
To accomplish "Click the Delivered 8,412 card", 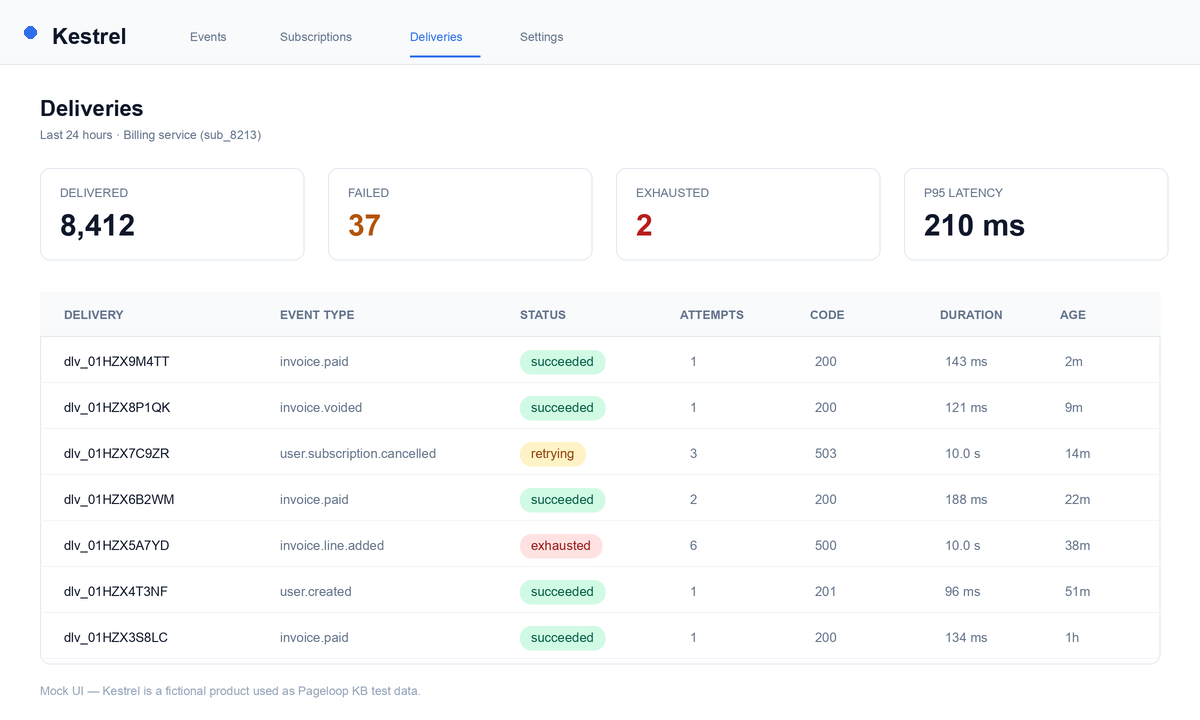I will [x=172, y=214].
